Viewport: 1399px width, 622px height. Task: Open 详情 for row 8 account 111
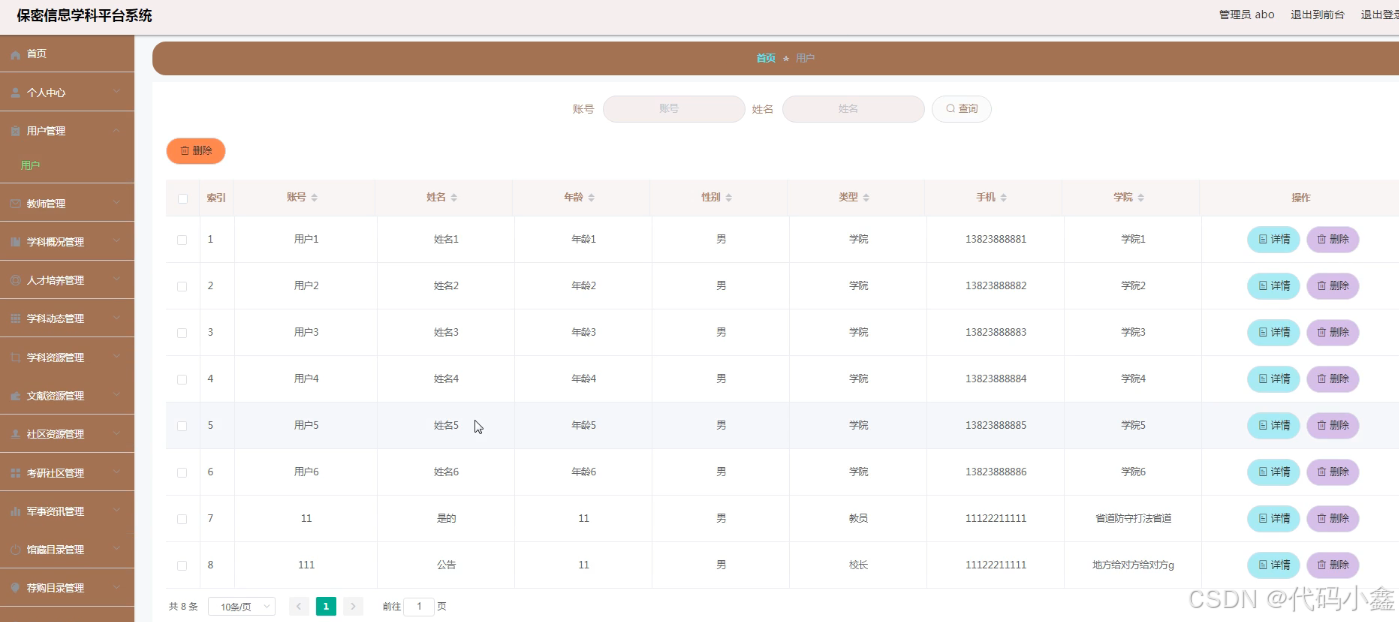point(1273,566)
